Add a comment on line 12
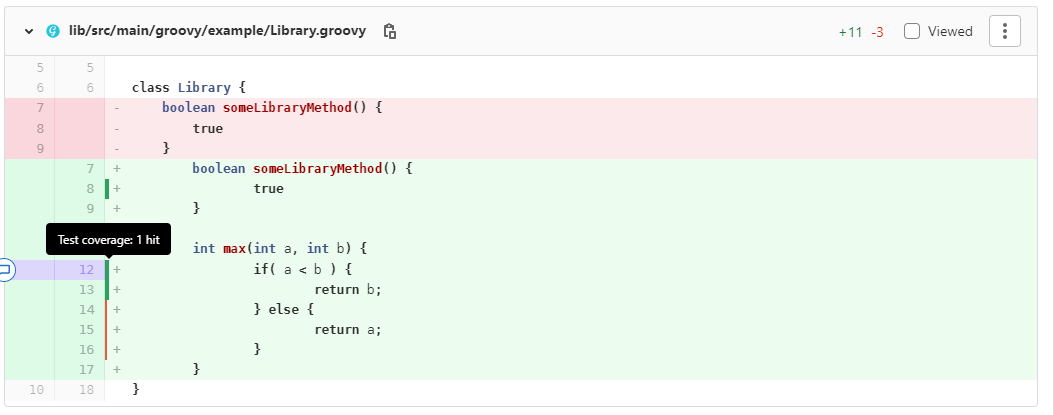Image resolution: width=1054 pixels, height=415 pixels. [5, 270]
